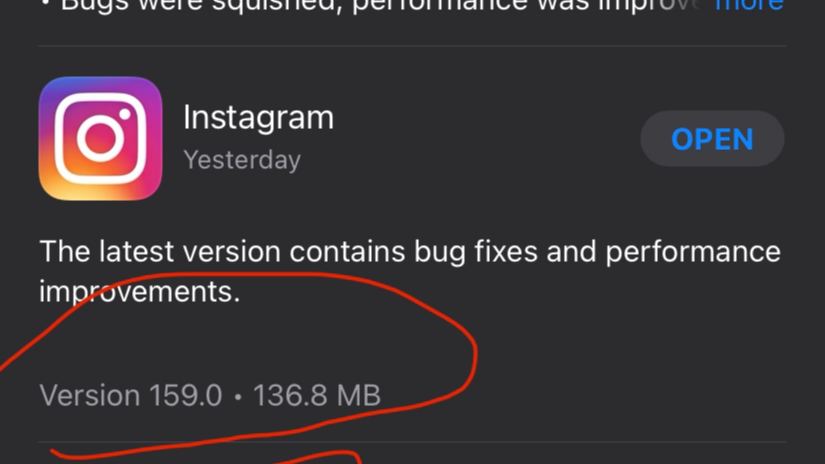Tap the divider line above the Instagram entry

pyautogui.click(x=412, y=46)
